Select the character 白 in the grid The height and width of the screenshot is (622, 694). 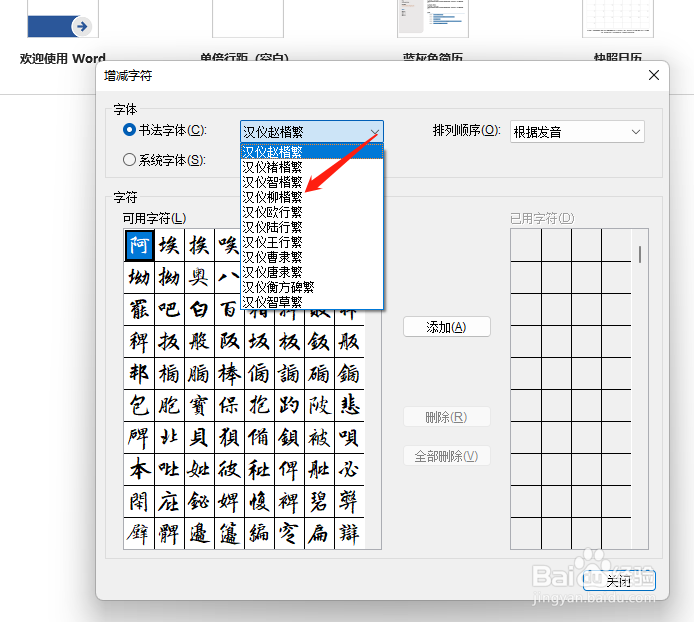click(199, 309)
